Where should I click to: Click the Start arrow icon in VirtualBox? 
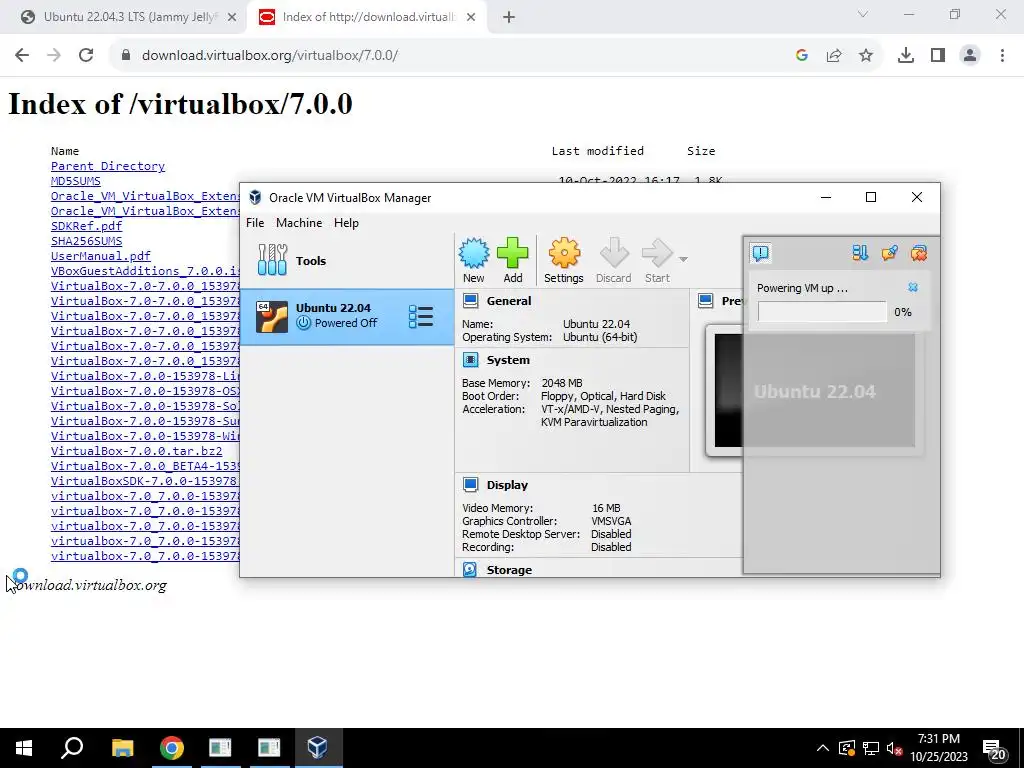[657, 253]
